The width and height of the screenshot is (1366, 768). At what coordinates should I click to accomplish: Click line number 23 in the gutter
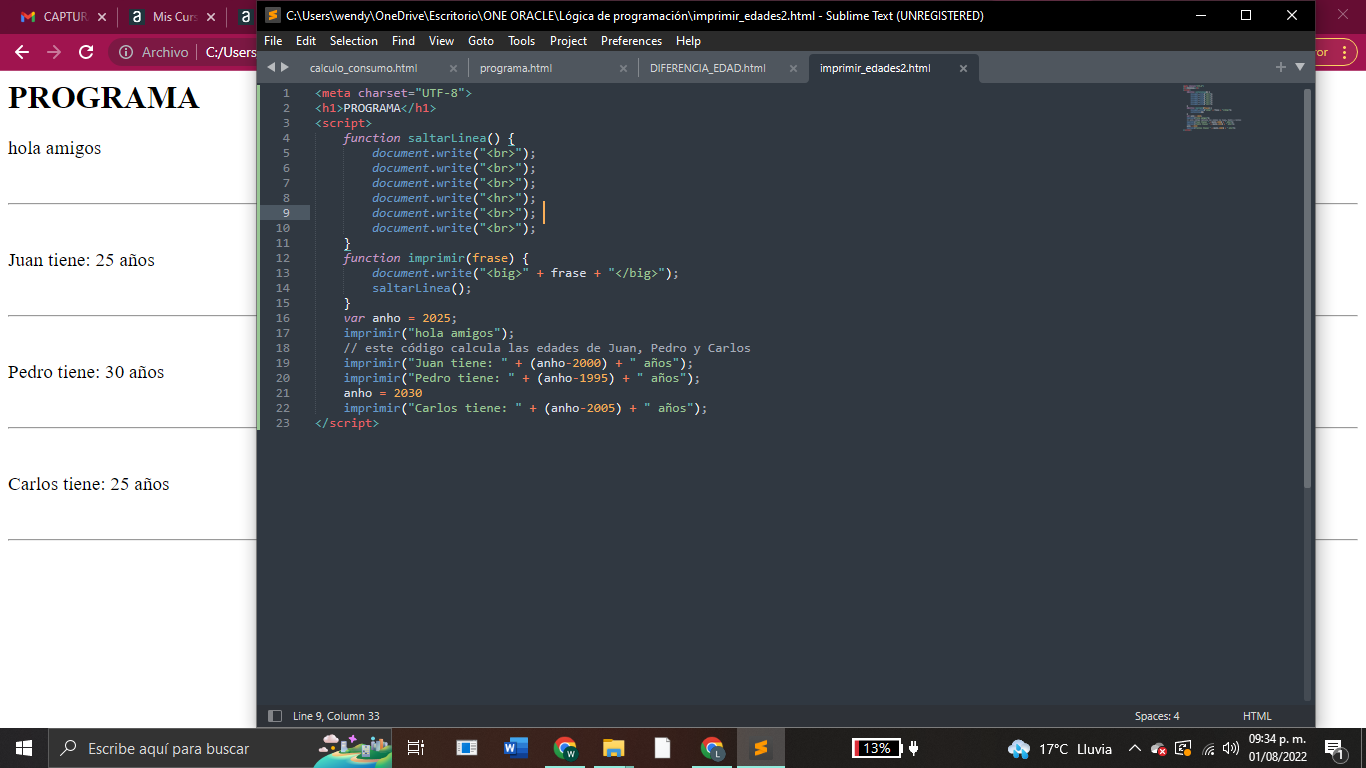[283, 423]
